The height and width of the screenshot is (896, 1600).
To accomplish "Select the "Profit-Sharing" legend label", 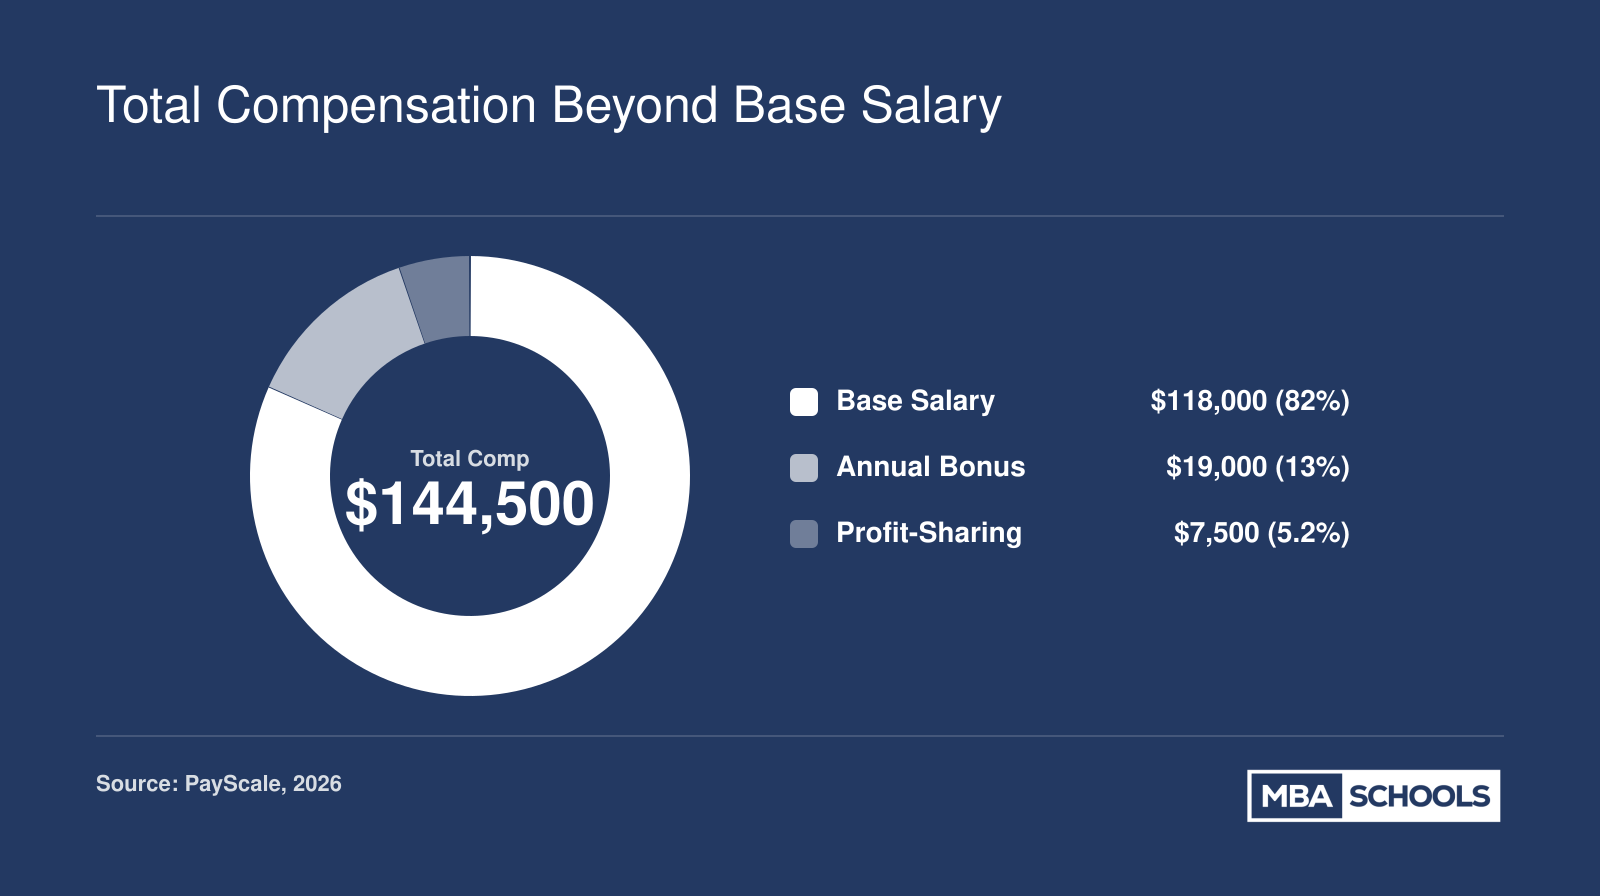I will tap(929, 533).
